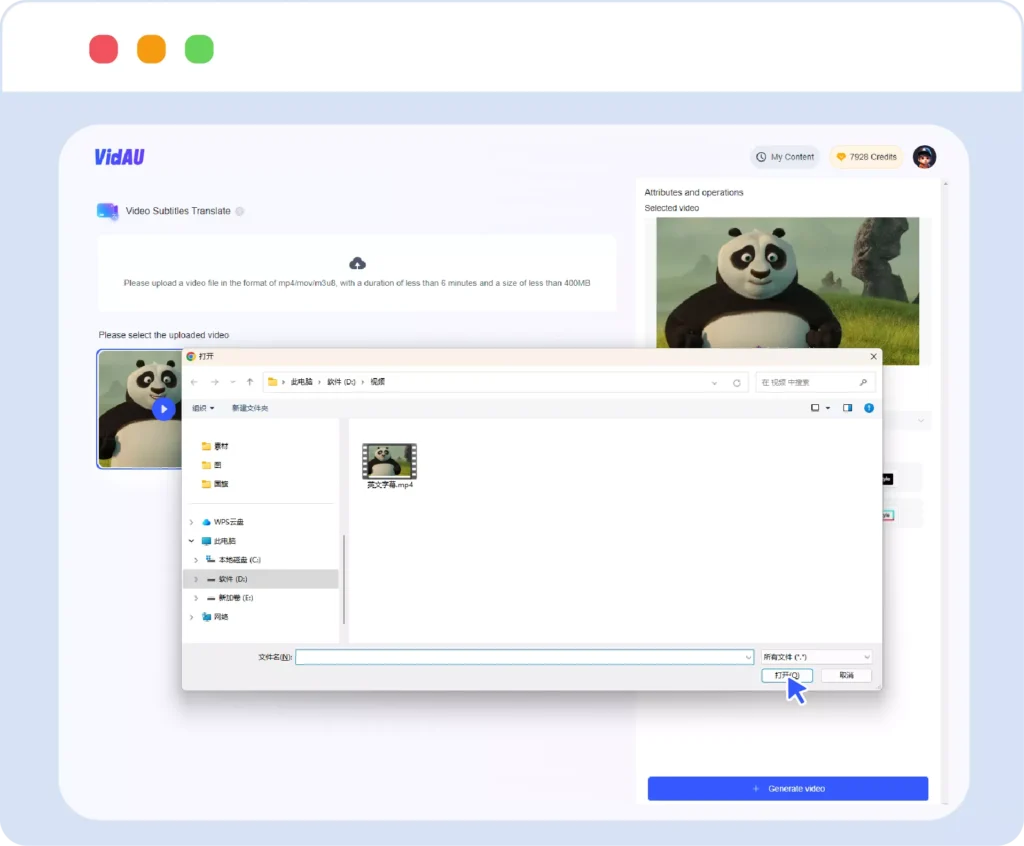Click 此电脑 in the address breadcrumb

click(x=301, y=382)
